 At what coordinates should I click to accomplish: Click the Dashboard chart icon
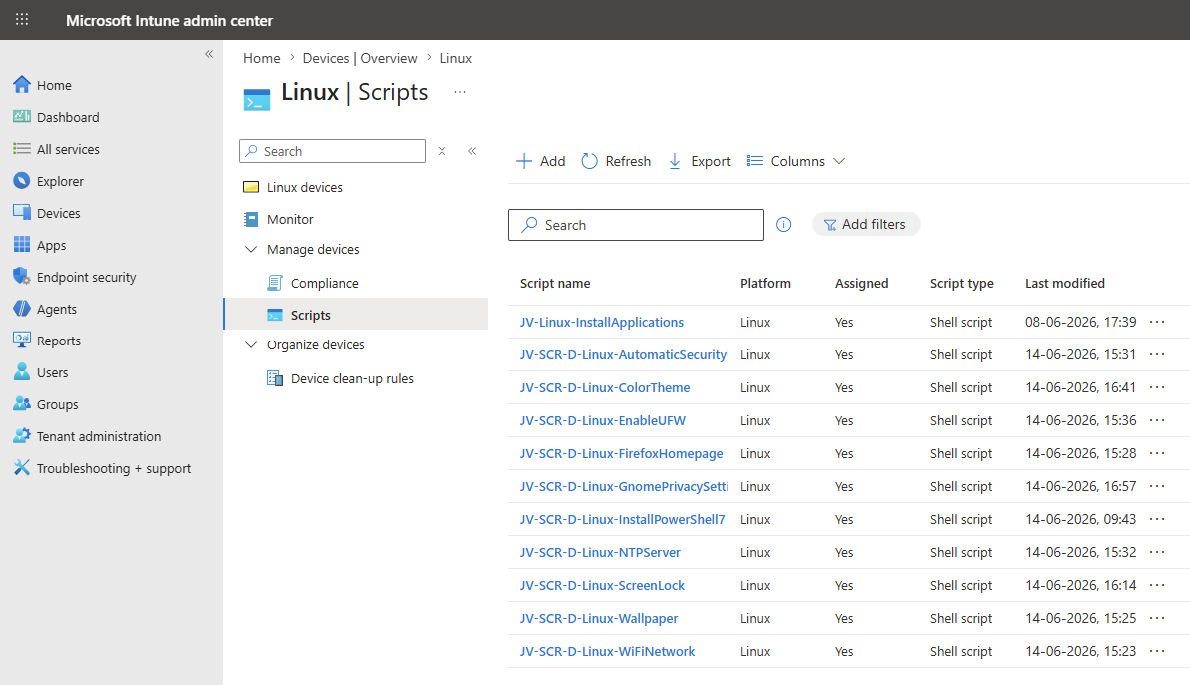point(22,116)
